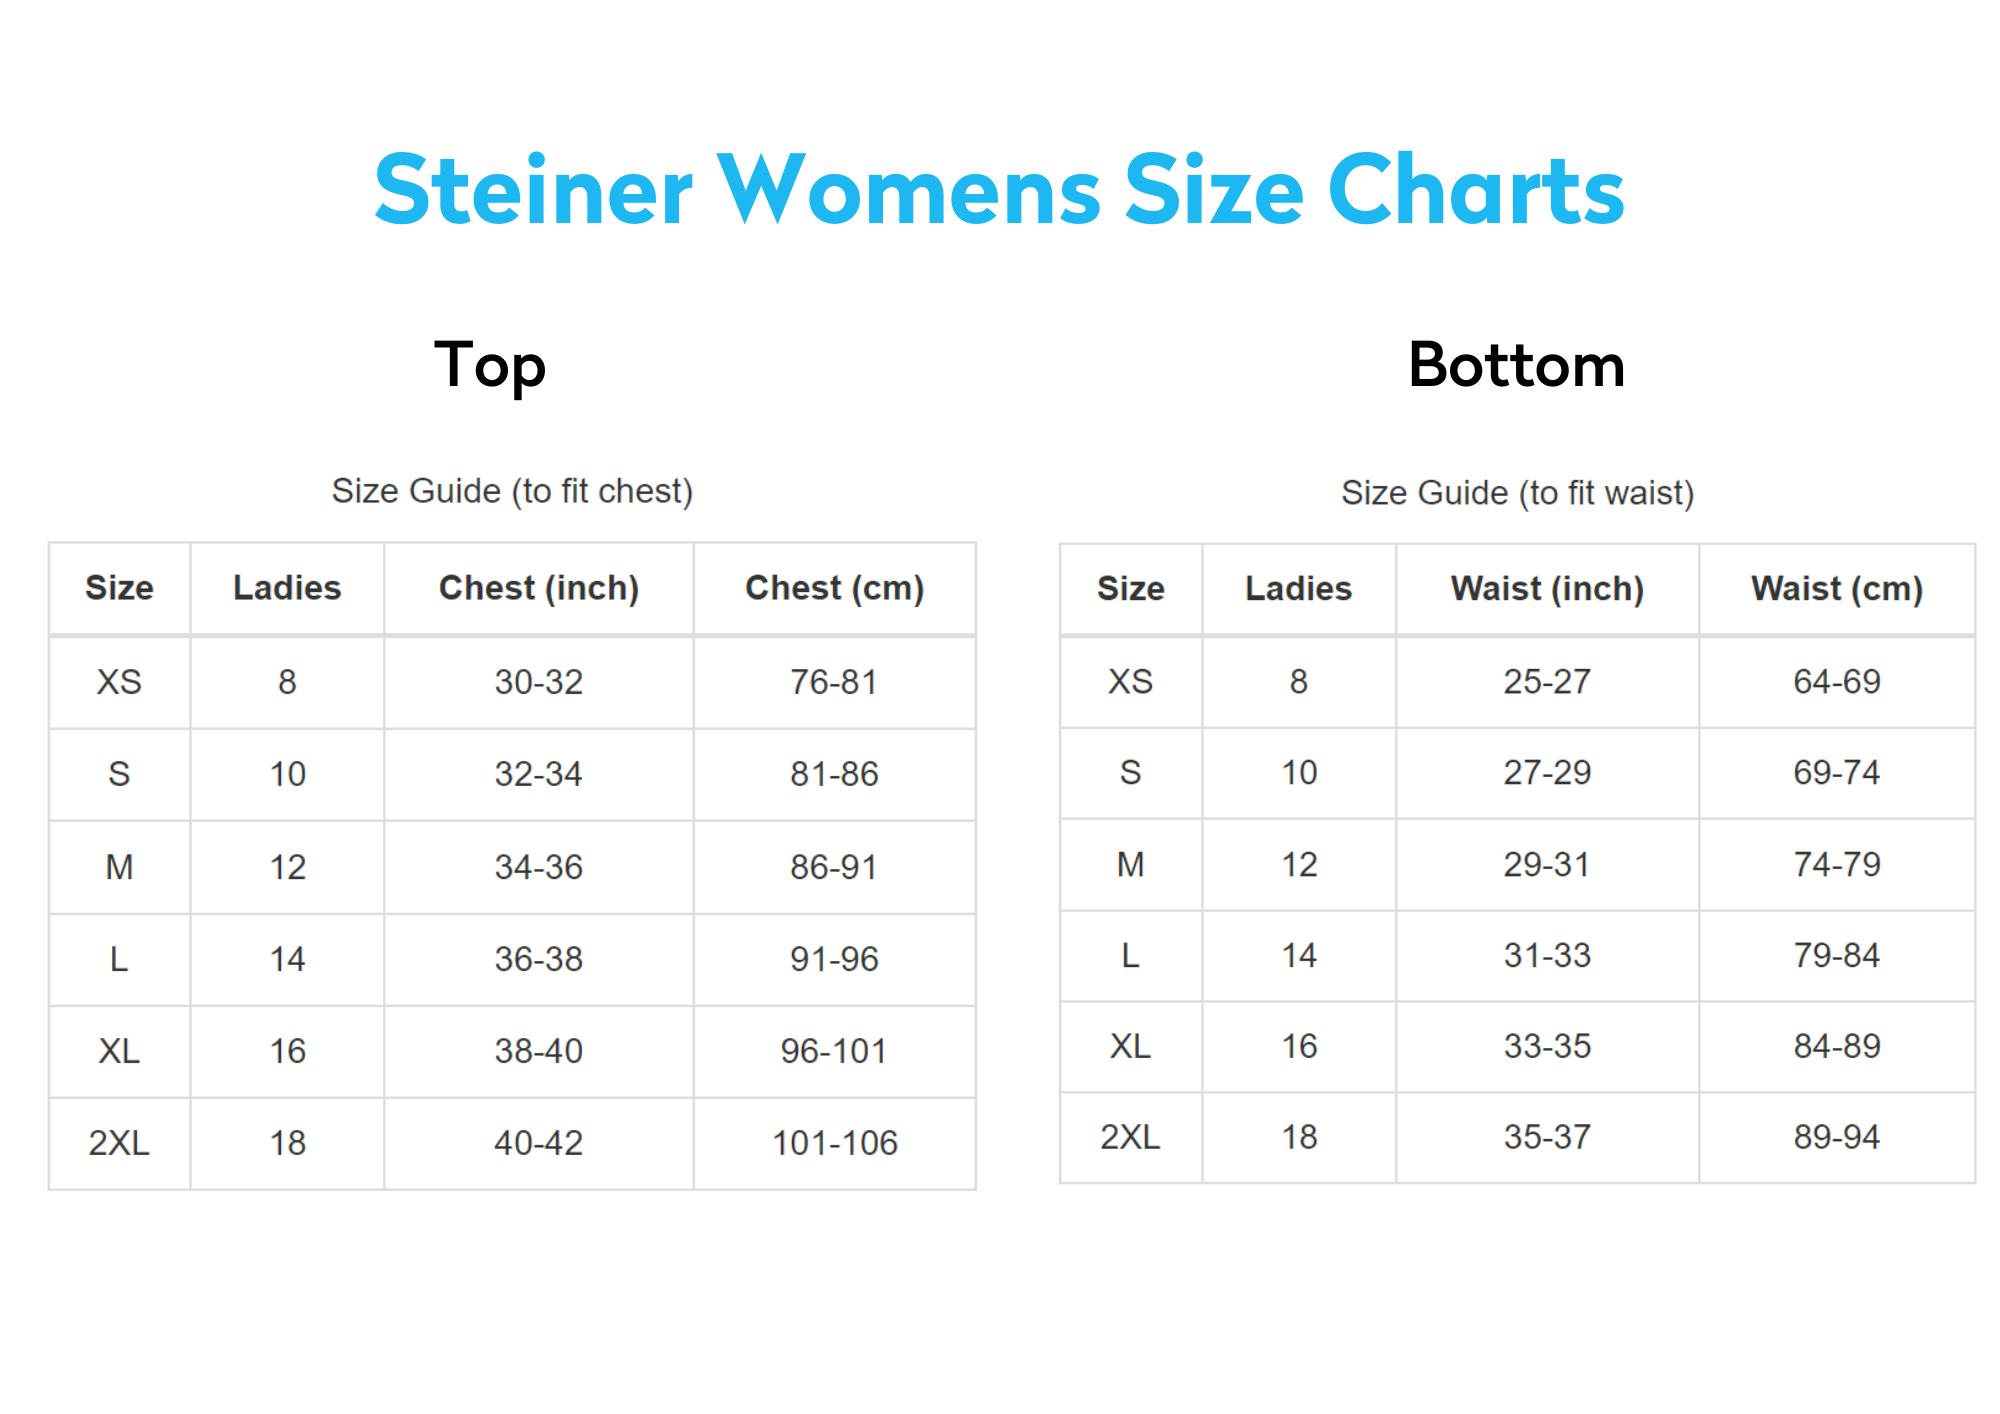Click the '34-36' chest inch cell
The image size is (2000, 1414).
point(538,867)
